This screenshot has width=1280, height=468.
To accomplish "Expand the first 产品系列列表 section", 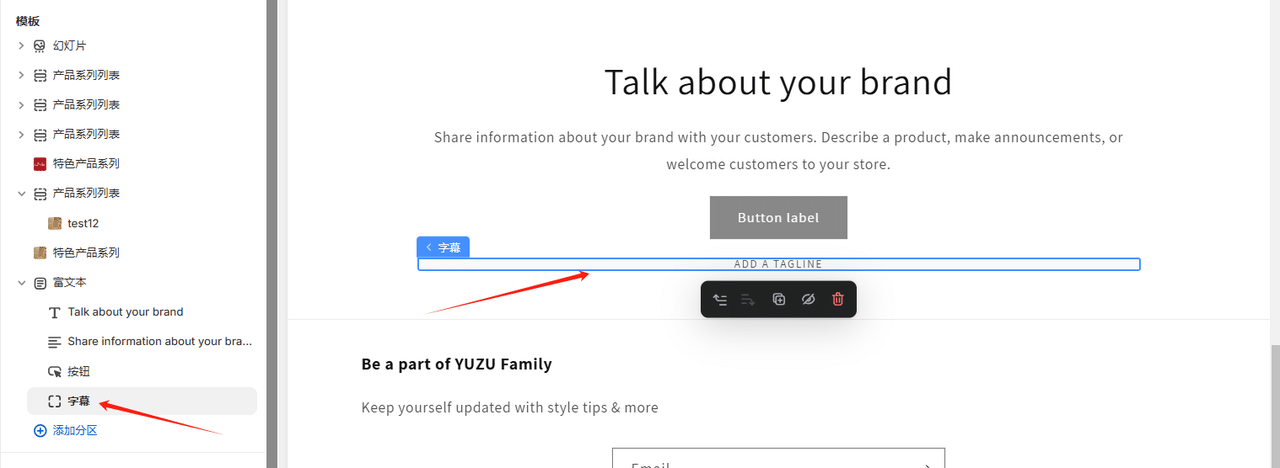I will tap(21, 75).
